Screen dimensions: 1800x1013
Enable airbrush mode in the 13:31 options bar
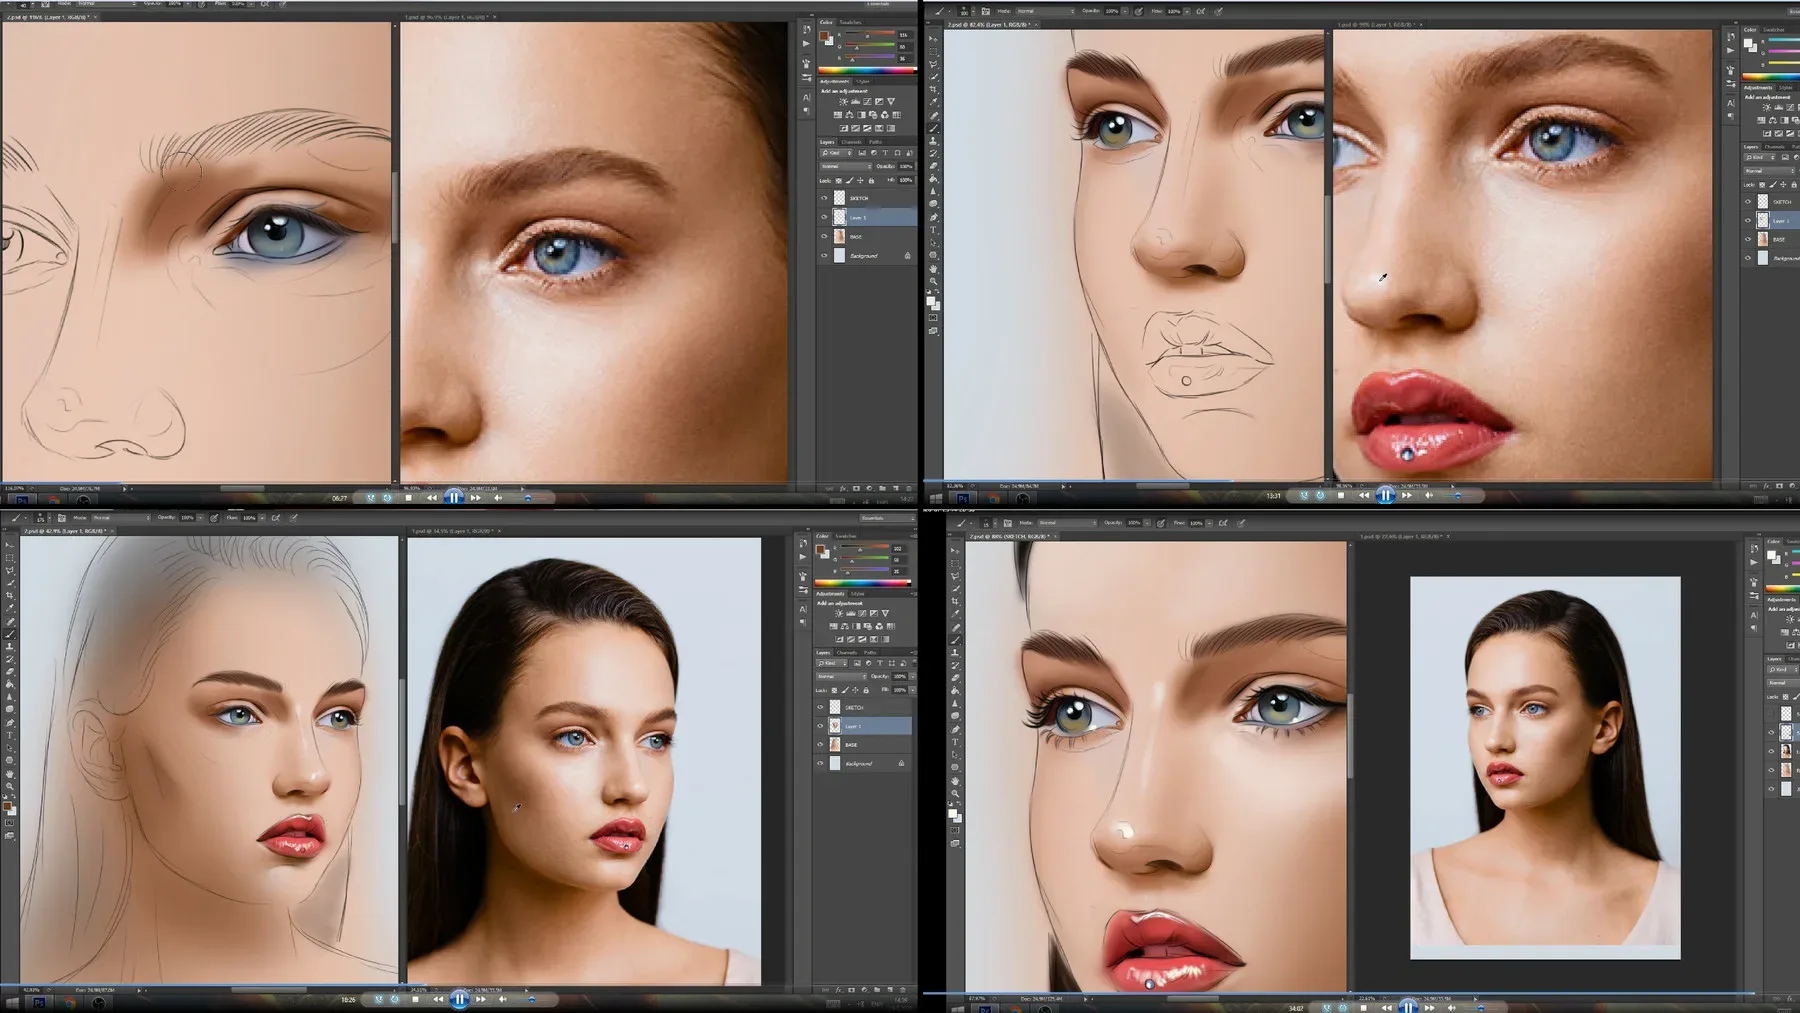(1200, 11)
